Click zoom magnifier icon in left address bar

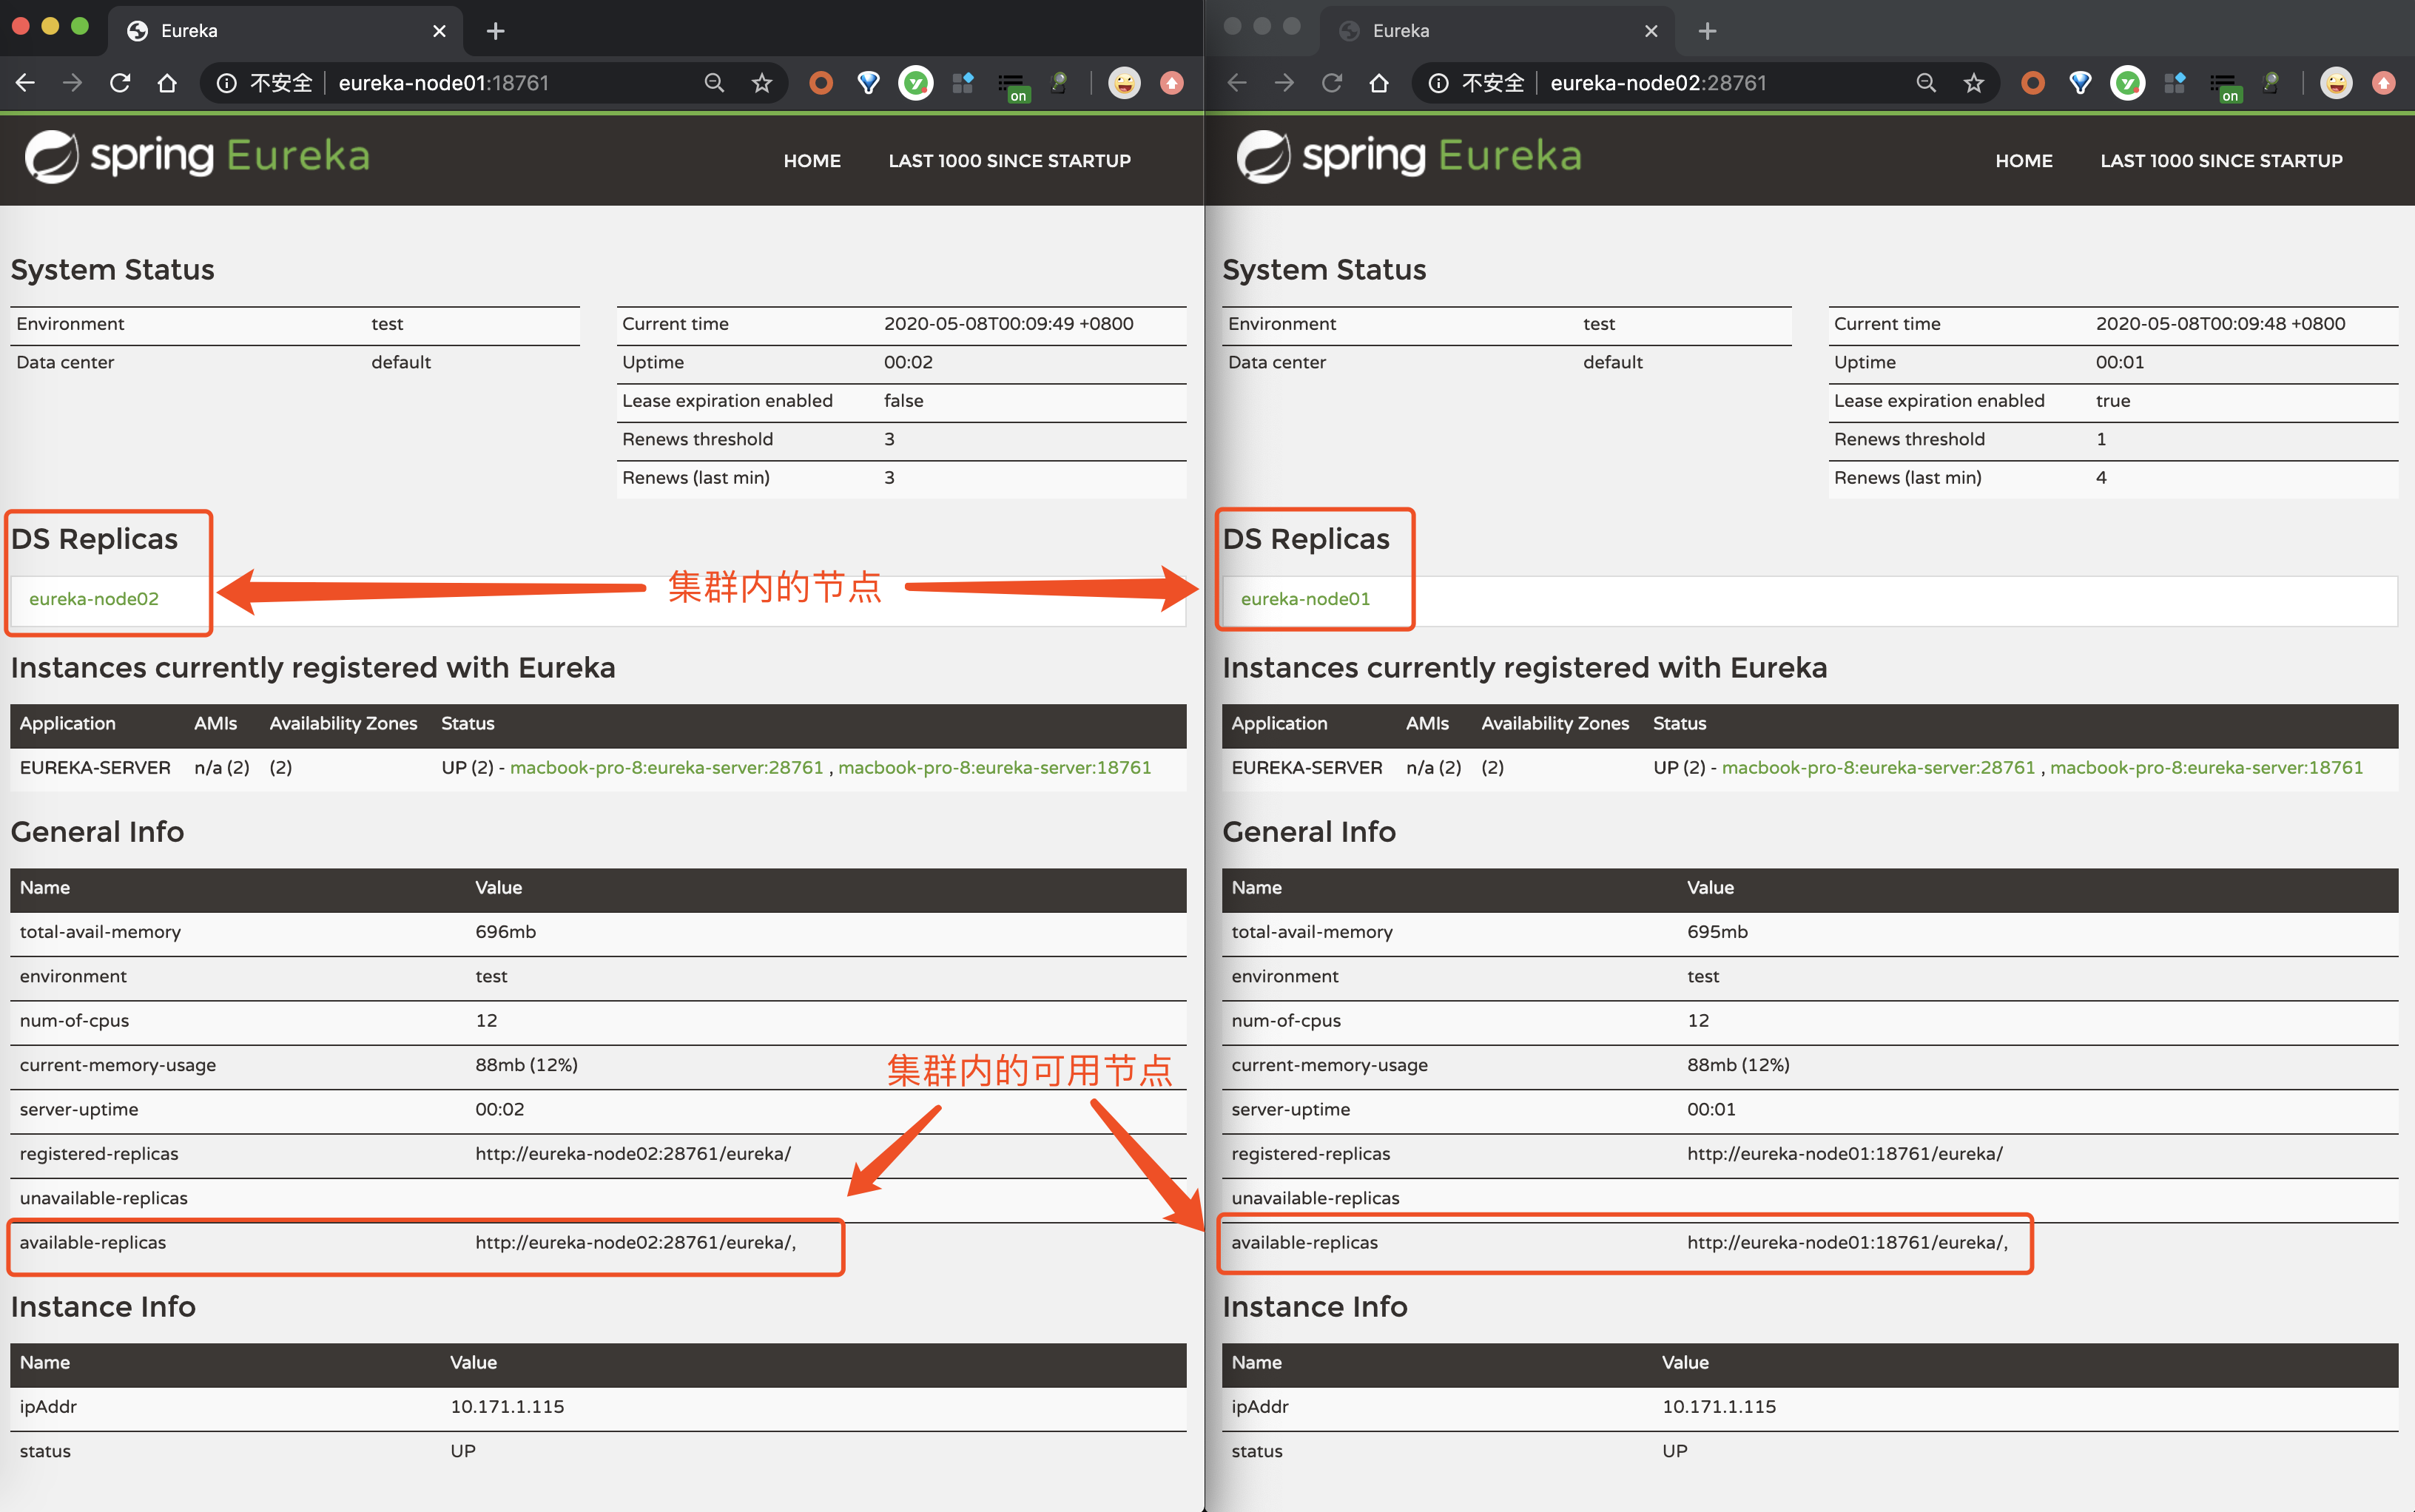714,83
